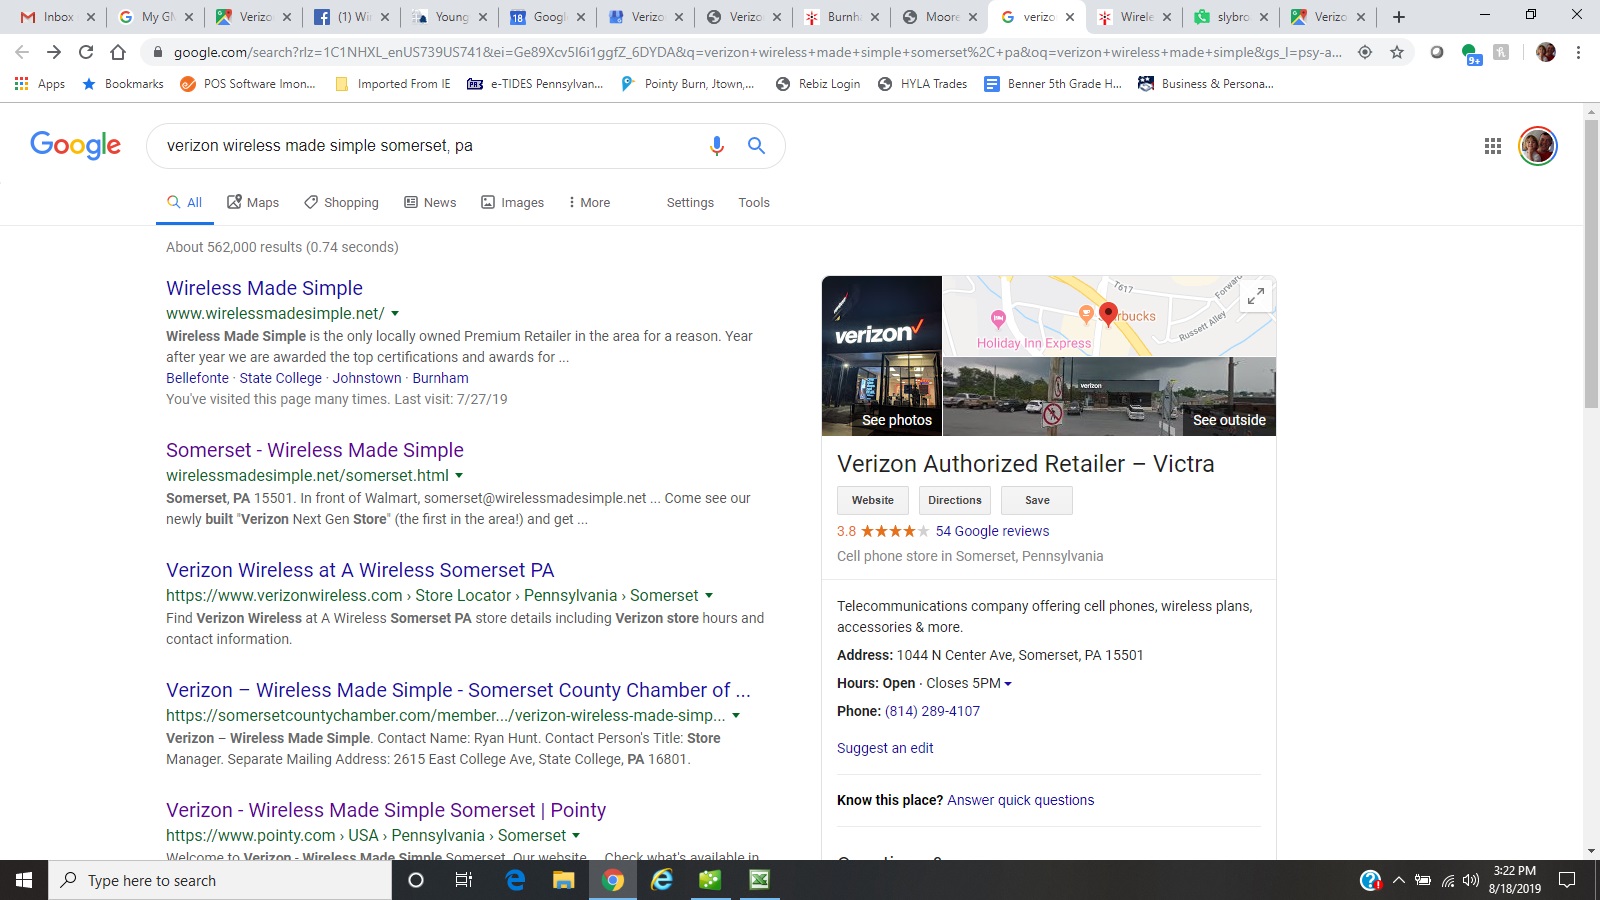Expand options for verizonwireless.com result
1600x900 pixels.
[x=709, y=596]
